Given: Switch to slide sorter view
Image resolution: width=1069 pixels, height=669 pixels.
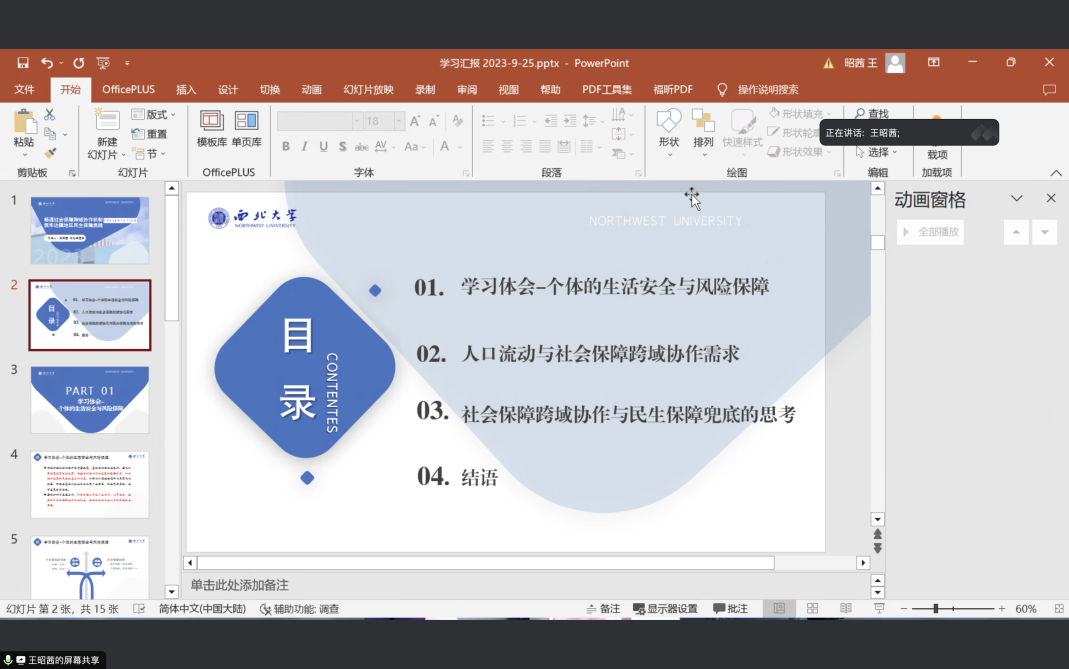Looking at the screenshot, I should pyautogui.click(x=812, y=609).
